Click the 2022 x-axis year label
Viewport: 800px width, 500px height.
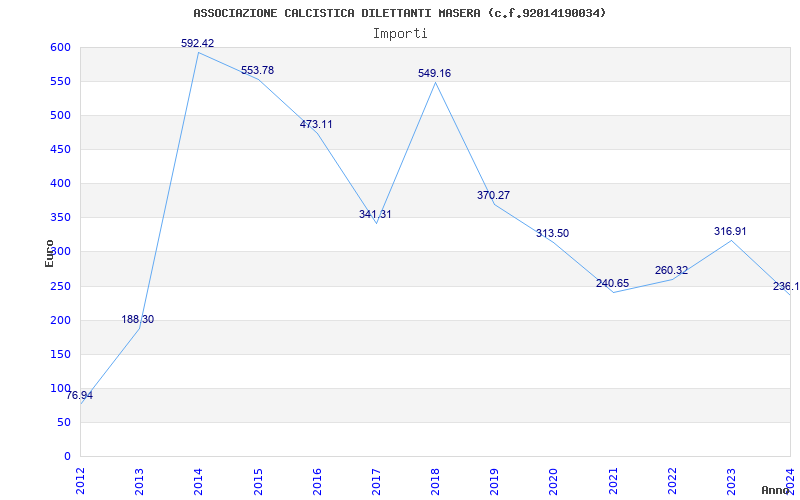(x=672, y=480)
